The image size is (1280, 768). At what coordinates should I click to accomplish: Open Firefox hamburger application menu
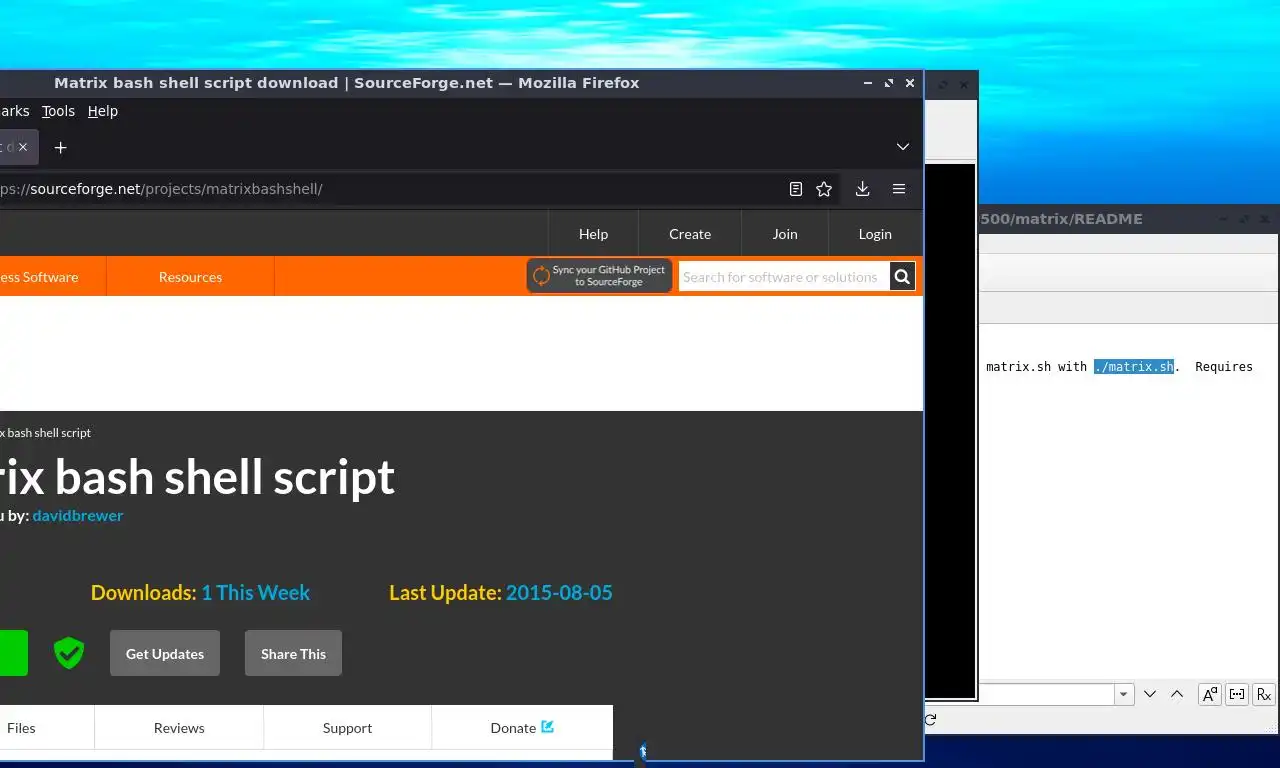point(899,189)
